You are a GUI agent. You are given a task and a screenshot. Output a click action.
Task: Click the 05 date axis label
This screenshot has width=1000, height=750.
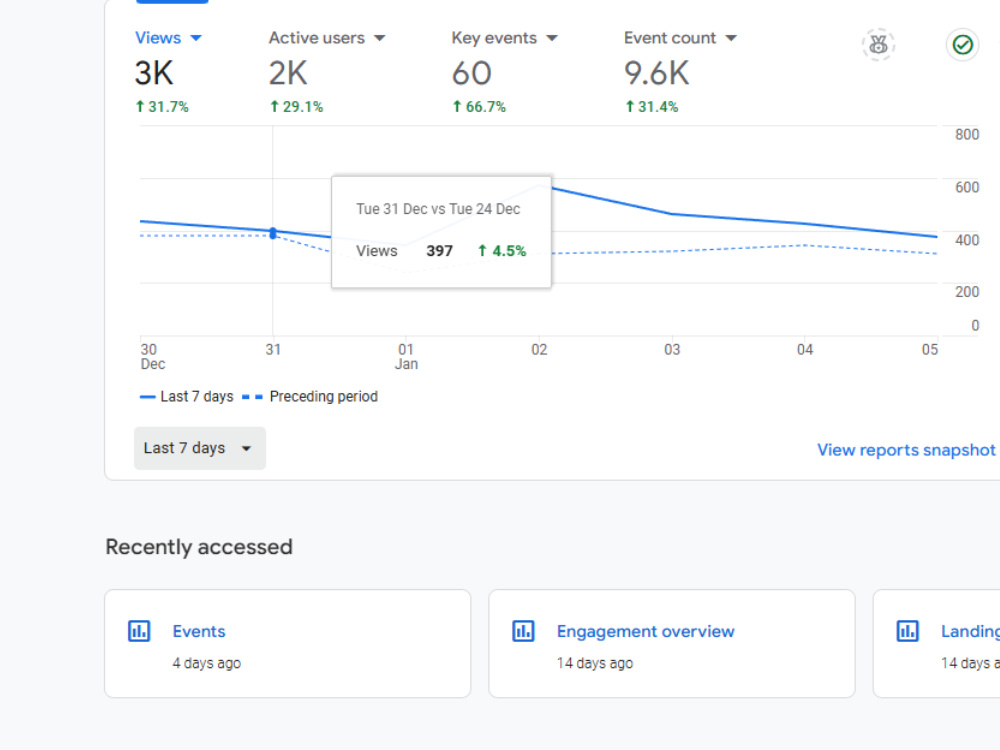pos(930,349)
